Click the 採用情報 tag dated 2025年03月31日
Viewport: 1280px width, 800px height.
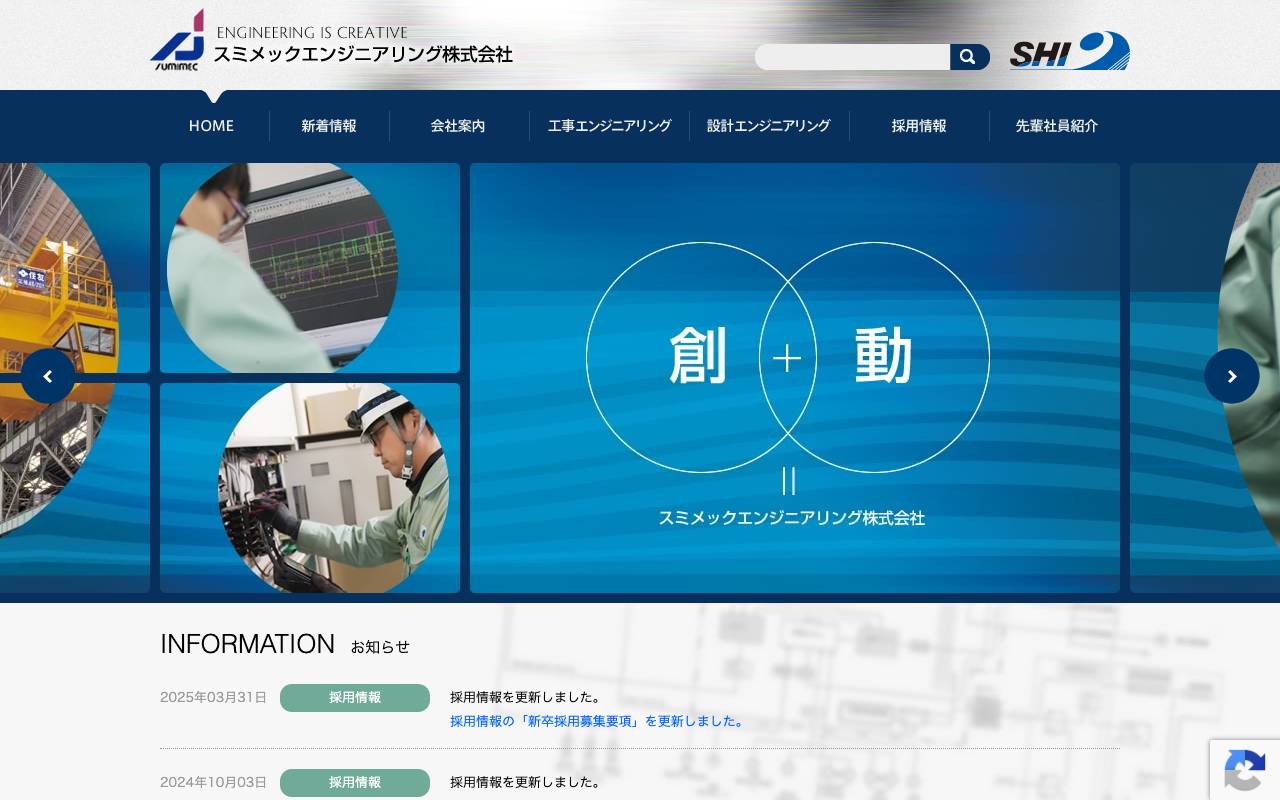pyautogui.click(x=355, y=698)
